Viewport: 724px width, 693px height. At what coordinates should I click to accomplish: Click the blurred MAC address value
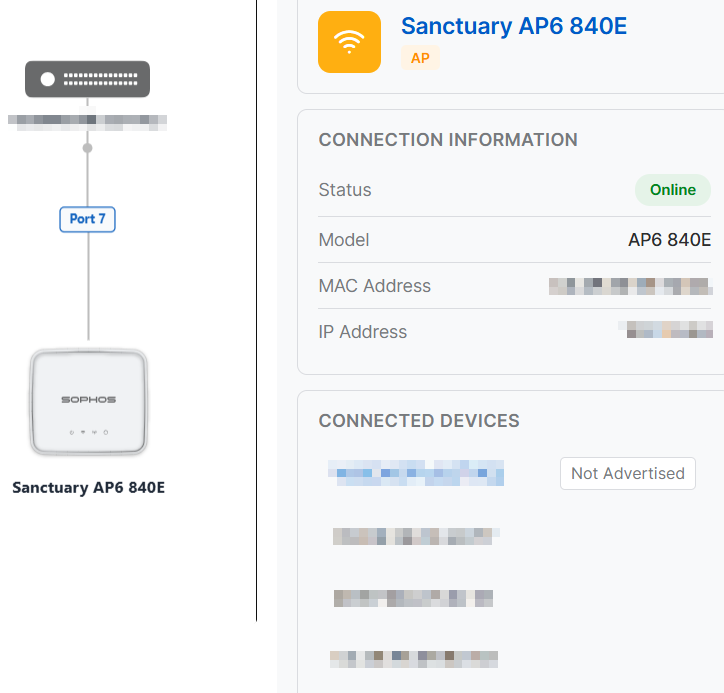(x=631, y=286)
